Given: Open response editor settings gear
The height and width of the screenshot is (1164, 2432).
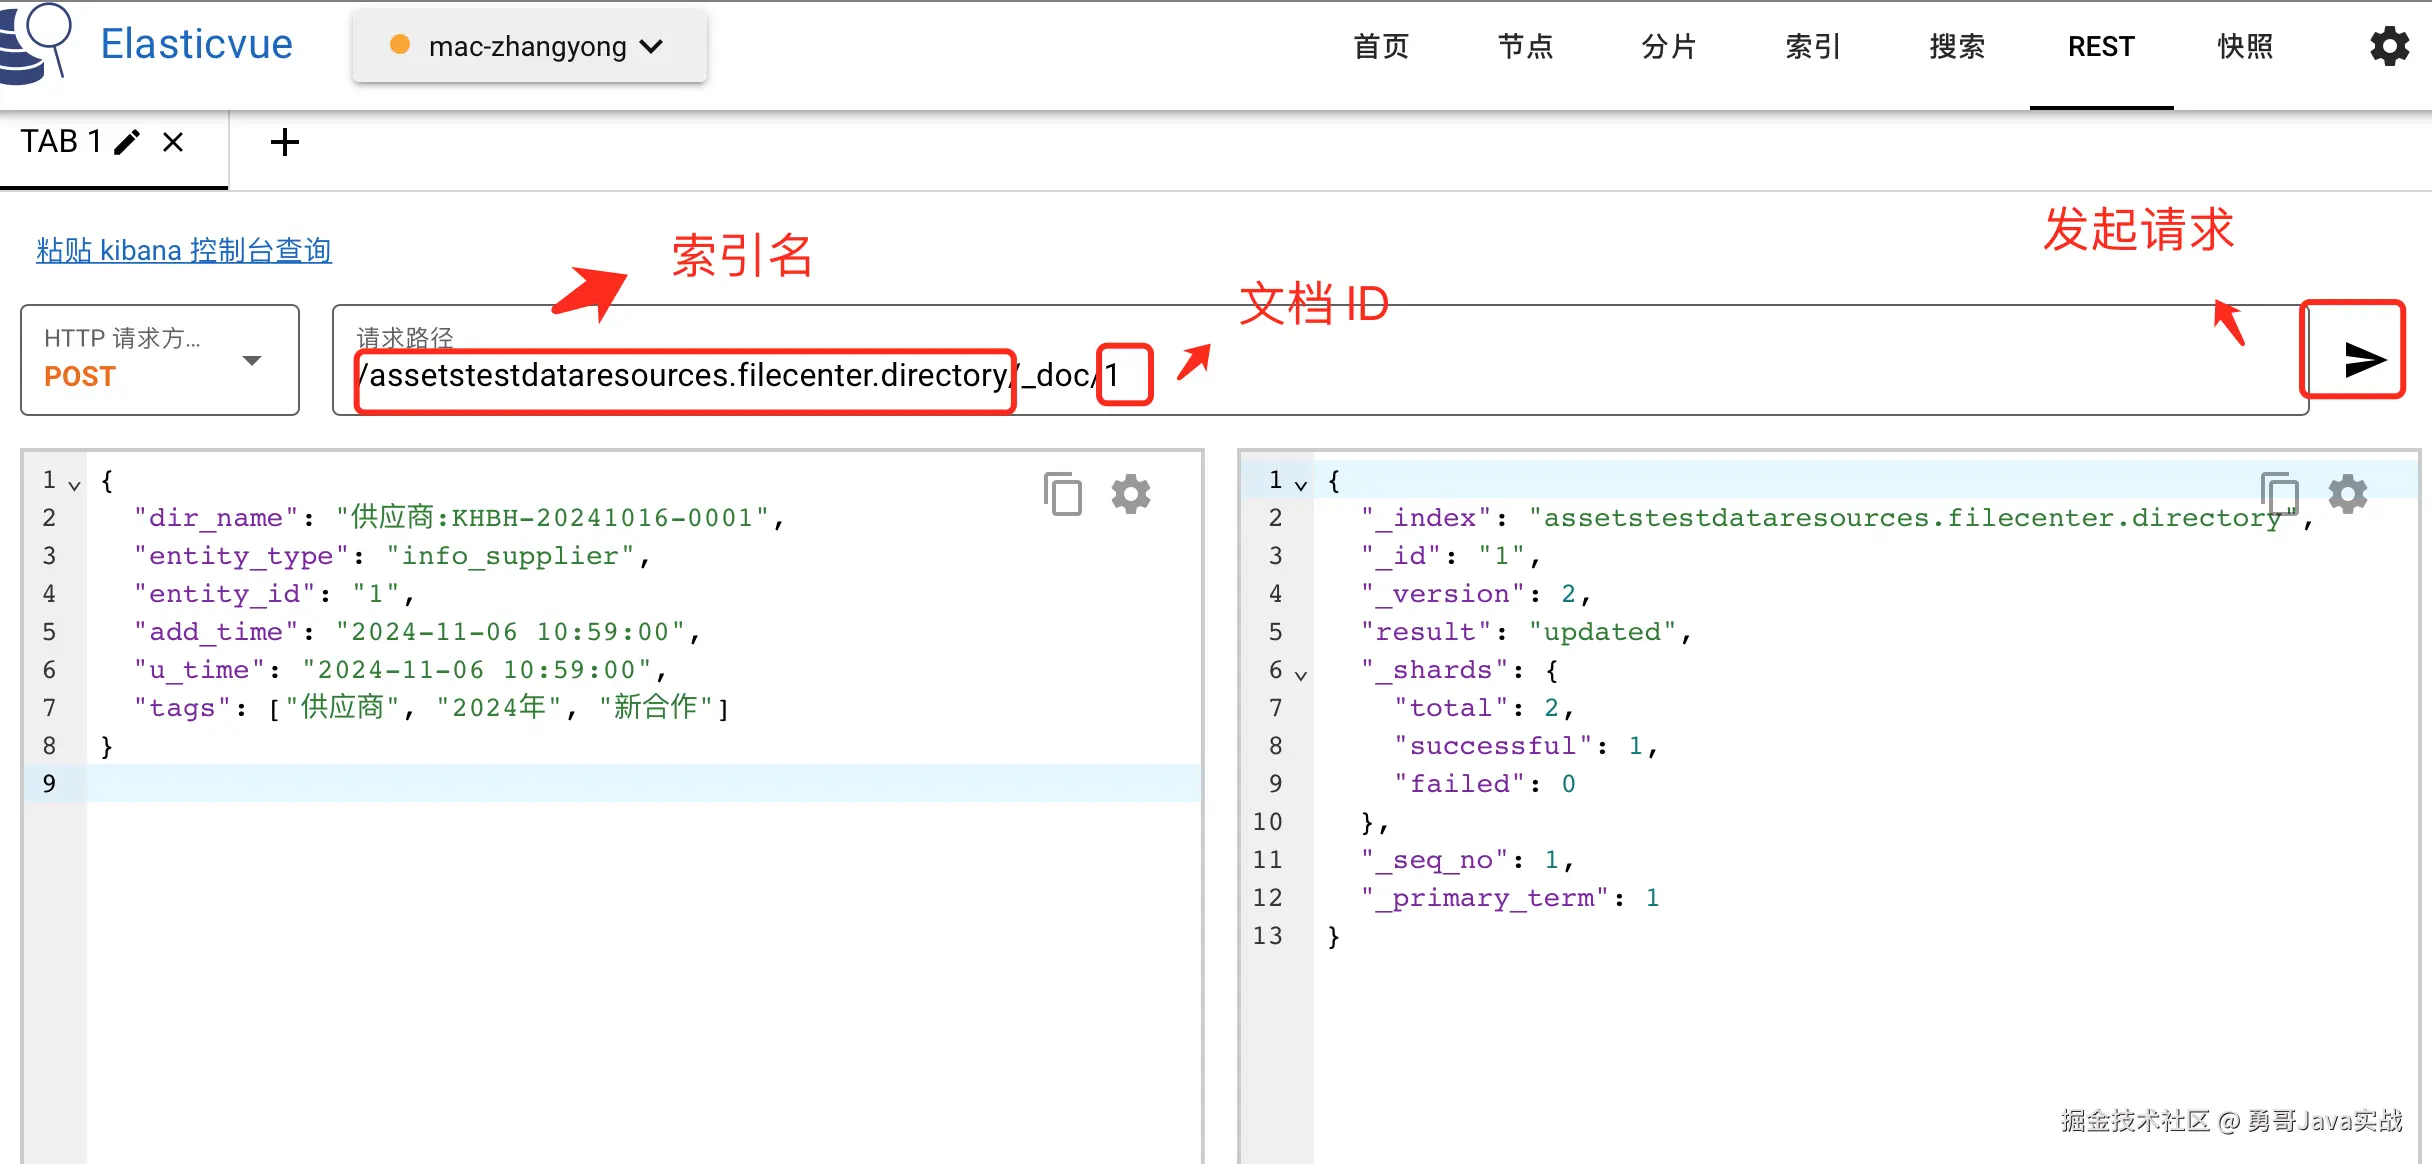Looking at the screenshot, I should point(2347,494).
